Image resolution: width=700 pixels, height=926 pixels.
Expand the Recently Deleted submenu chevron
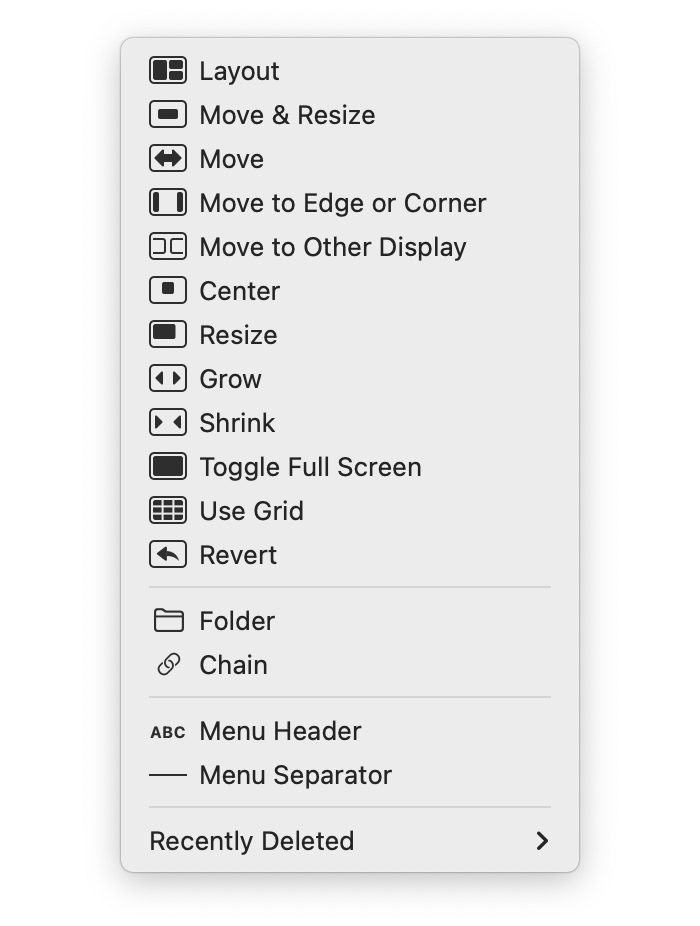point(542,841)
